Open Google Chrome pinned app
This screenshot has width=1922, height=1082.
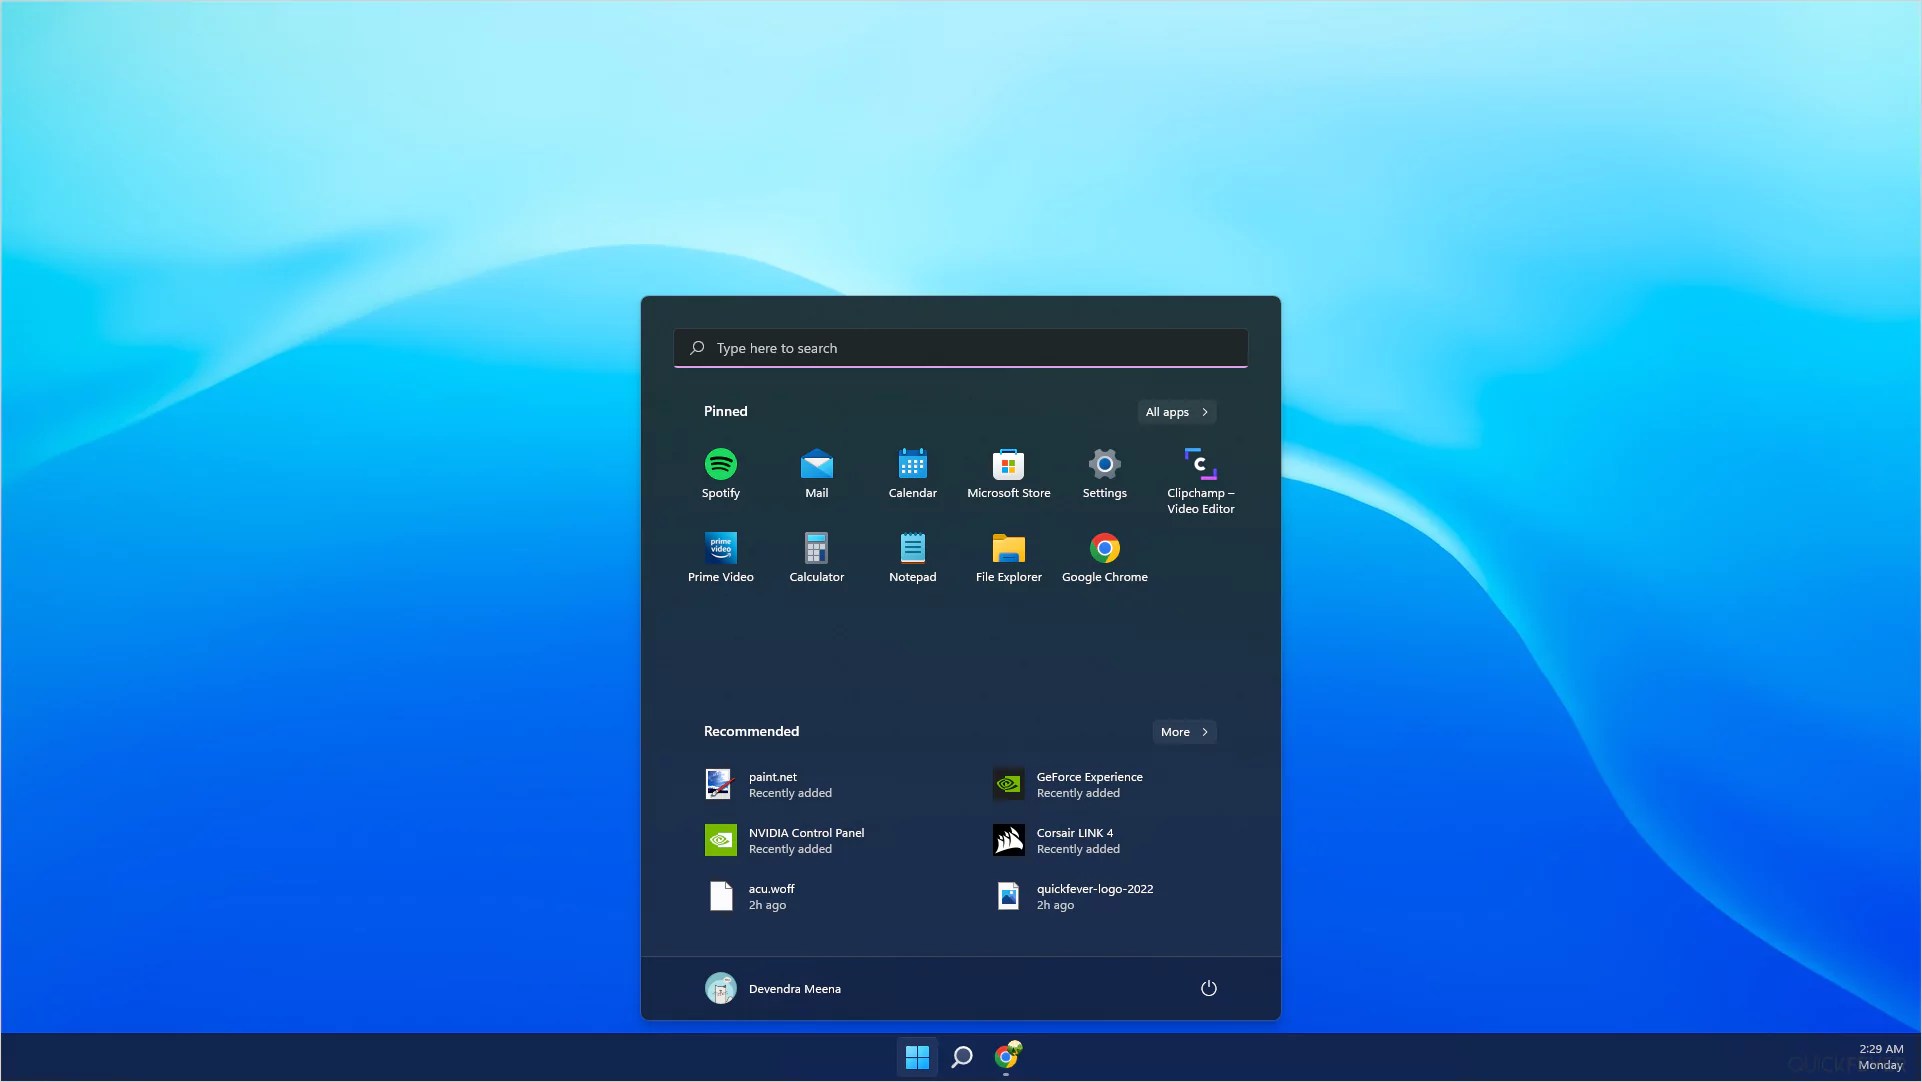1104,557
